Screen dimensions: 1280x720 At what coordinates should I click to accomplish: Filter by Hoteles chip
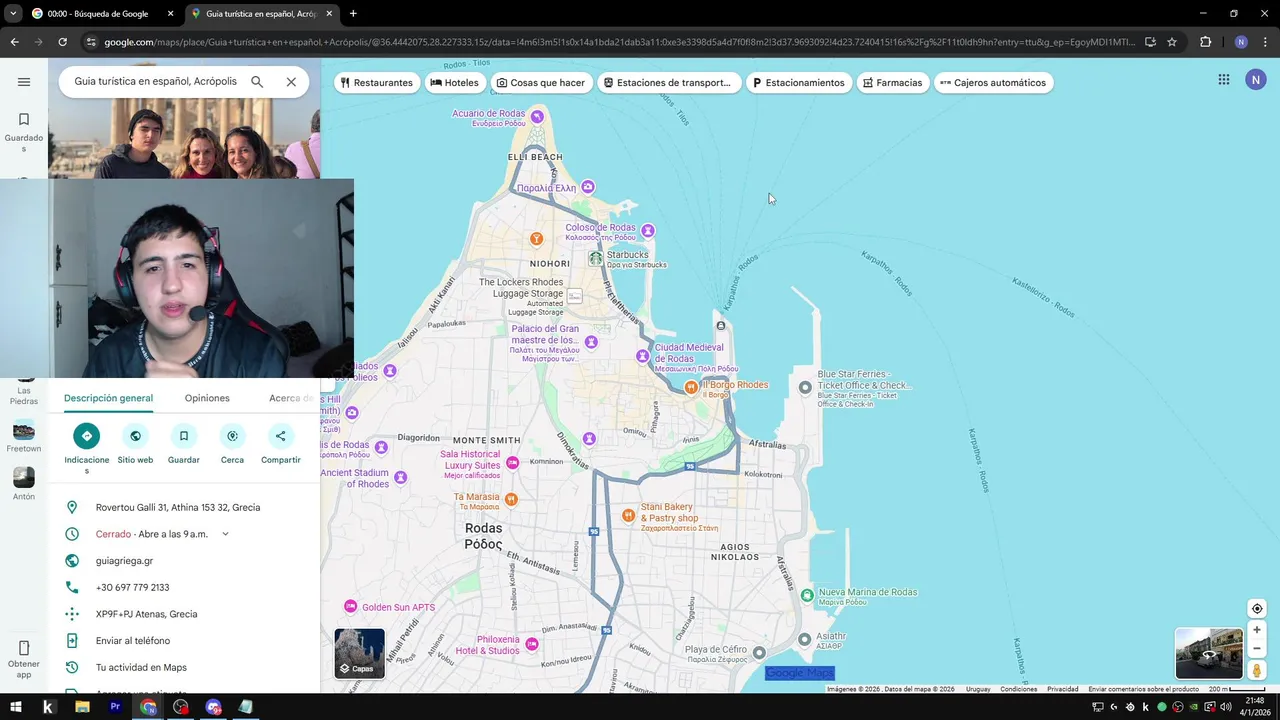pos(456,83)
